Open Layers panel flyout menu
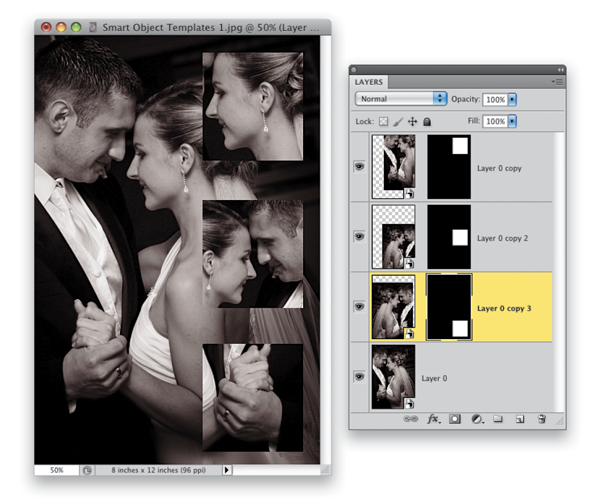The image size is (600, 500). [x=557, y=82]
